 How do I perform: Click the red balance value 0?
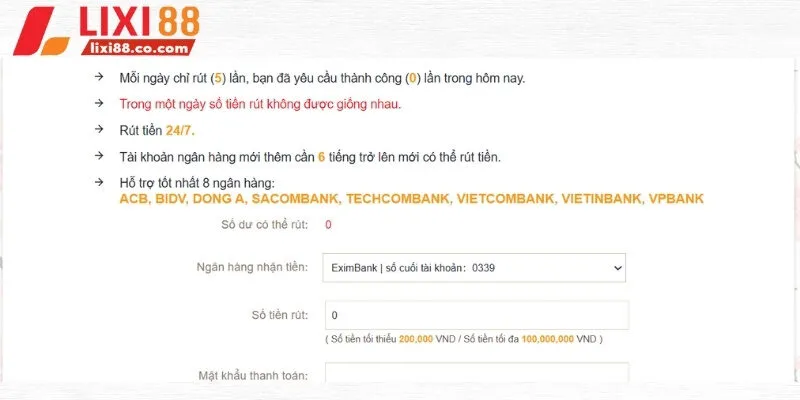point(328,224)
